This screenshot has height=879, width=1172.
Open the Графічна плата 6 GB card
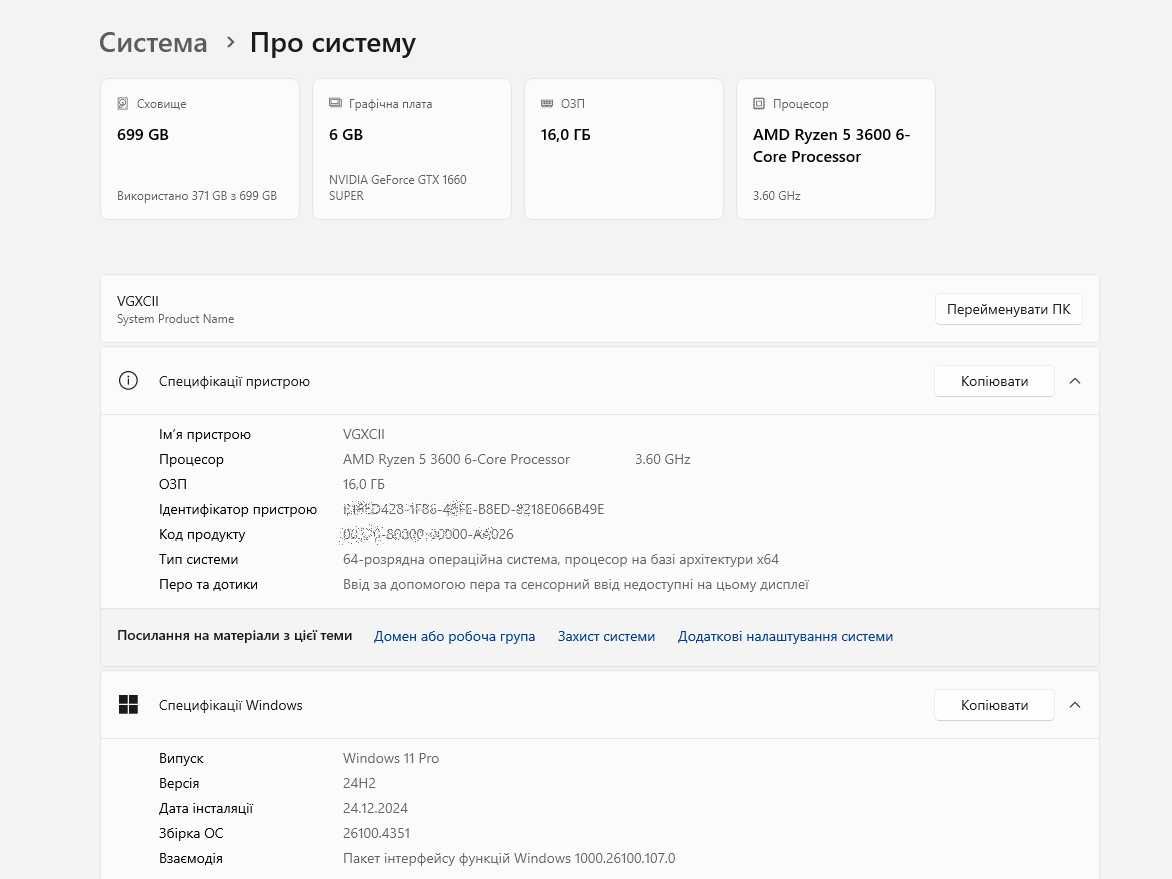(412, 149)
